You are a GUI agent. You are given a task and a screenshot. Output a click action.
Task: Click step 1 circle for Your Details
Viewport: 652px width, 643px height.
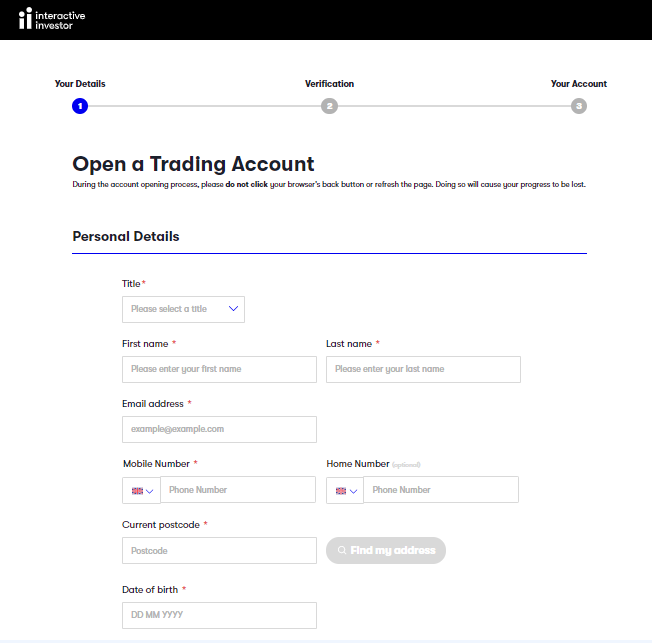click(x=80, y=106)
